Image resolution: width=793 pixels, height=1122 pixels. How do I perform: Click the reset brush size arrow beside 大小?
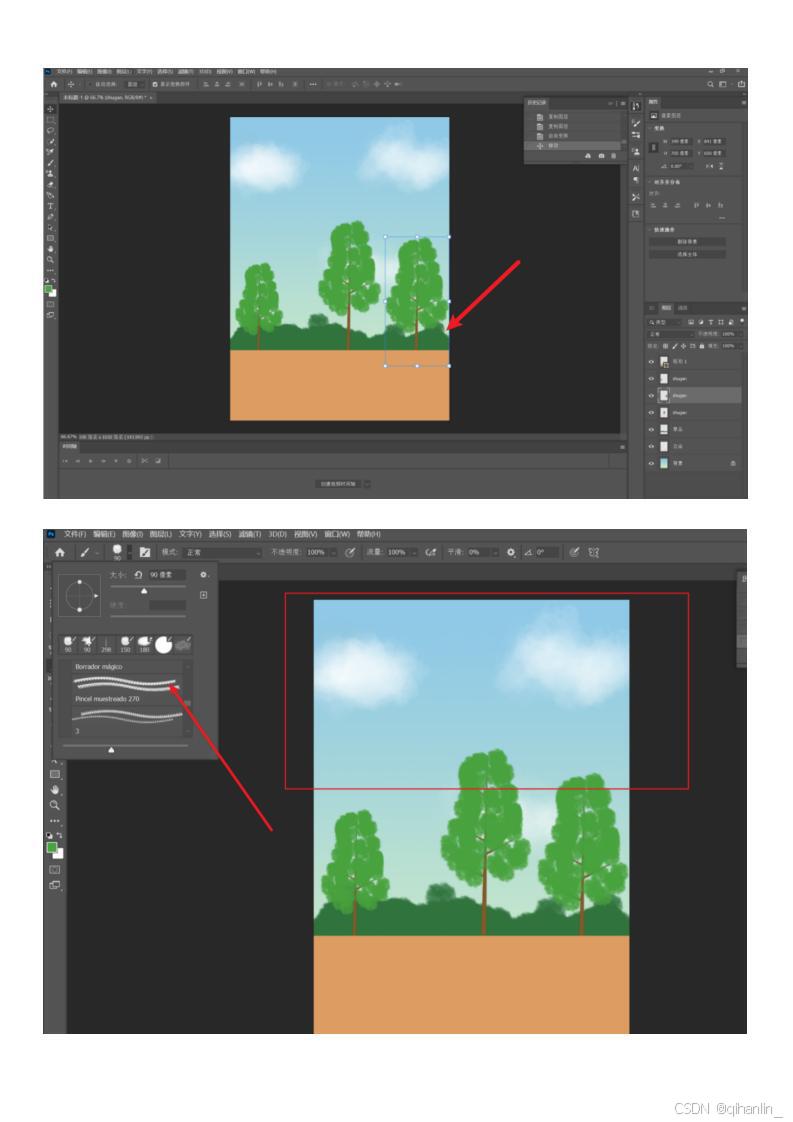coord(137,575)
